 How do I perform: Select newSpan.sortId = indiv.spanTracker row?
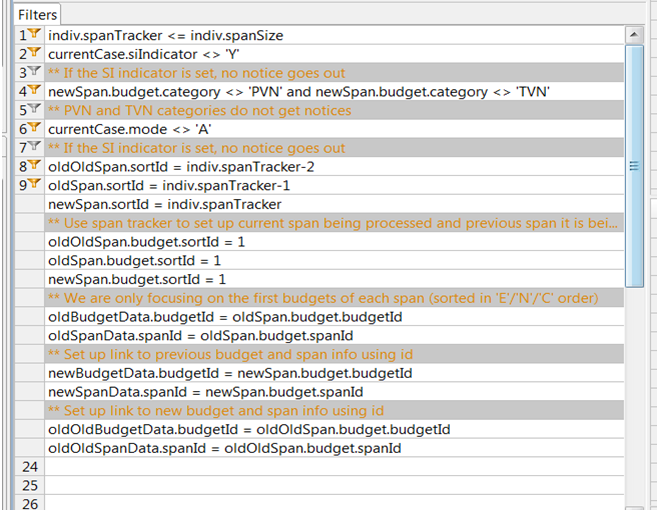click(334, 204)
